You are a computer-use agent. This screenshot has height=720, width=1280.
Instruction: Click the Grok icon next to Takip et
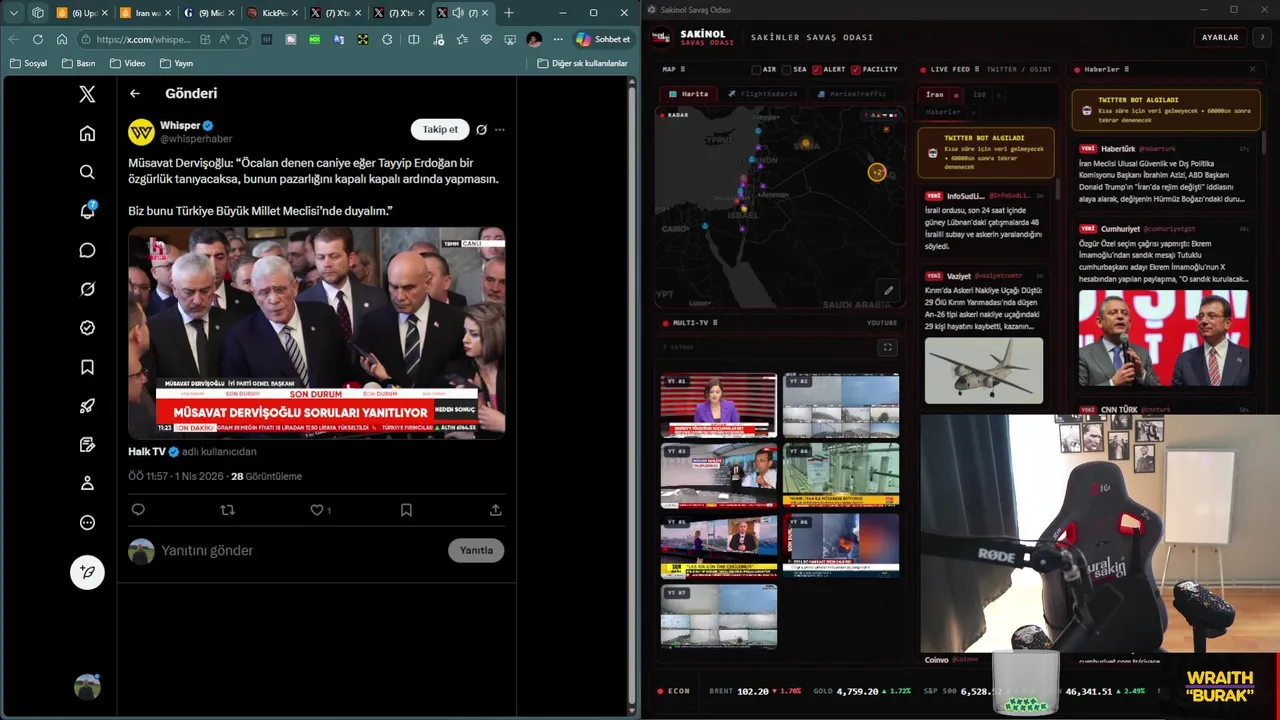pos(481,129)
